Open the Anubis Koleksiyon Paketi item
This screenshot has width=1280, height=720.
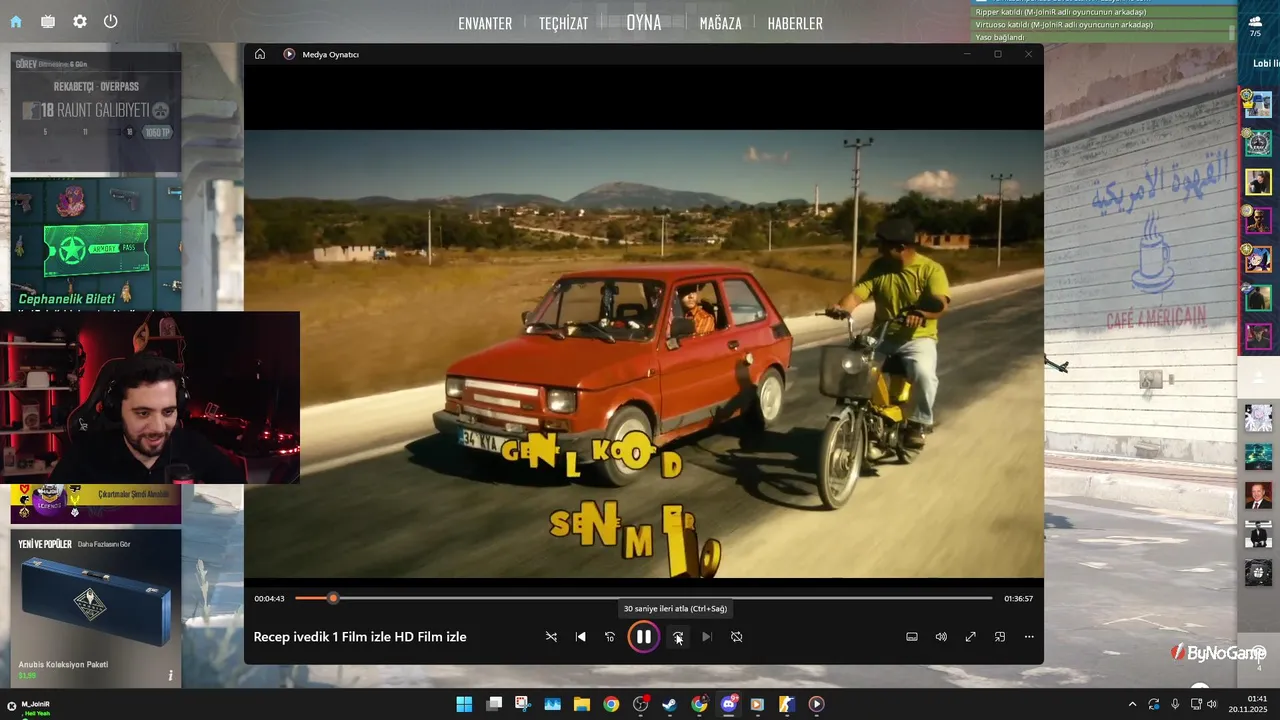pos(96,609)
